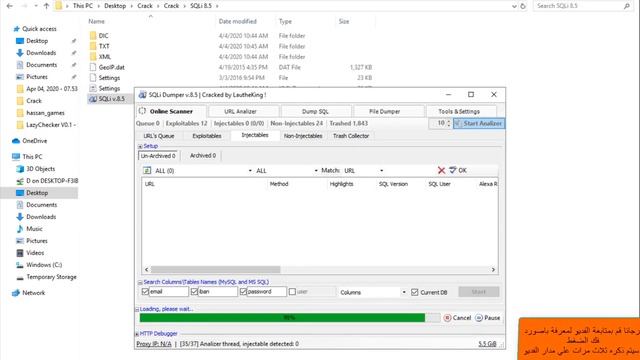This screenshot has width=640, height=360.
Task: Open the Dump SQL tab
Action: pos(316,111)
